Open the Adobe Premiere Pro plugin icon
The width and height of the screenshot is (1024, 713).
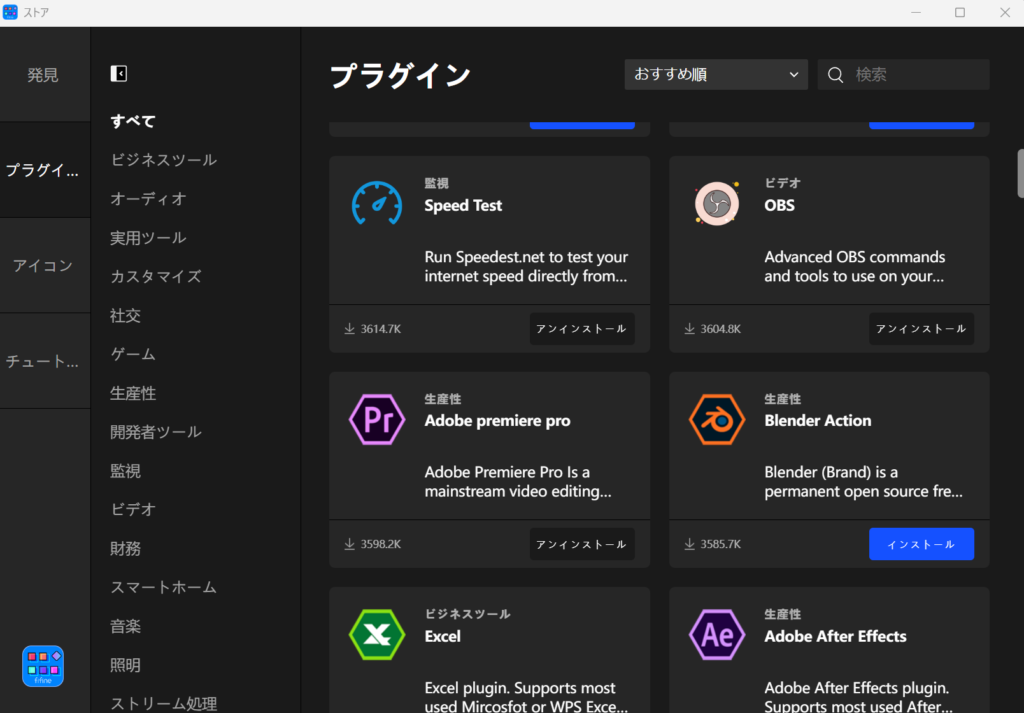pyautogui.click(x=376, y=420)
